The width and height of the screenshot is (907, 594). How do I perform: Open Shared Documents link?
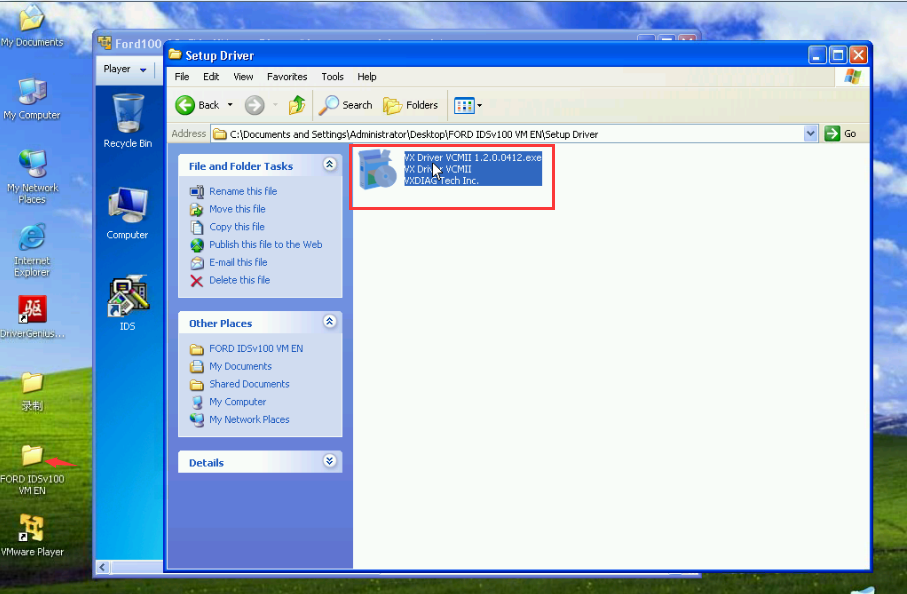pyautogui.click(x=249, y=384)
